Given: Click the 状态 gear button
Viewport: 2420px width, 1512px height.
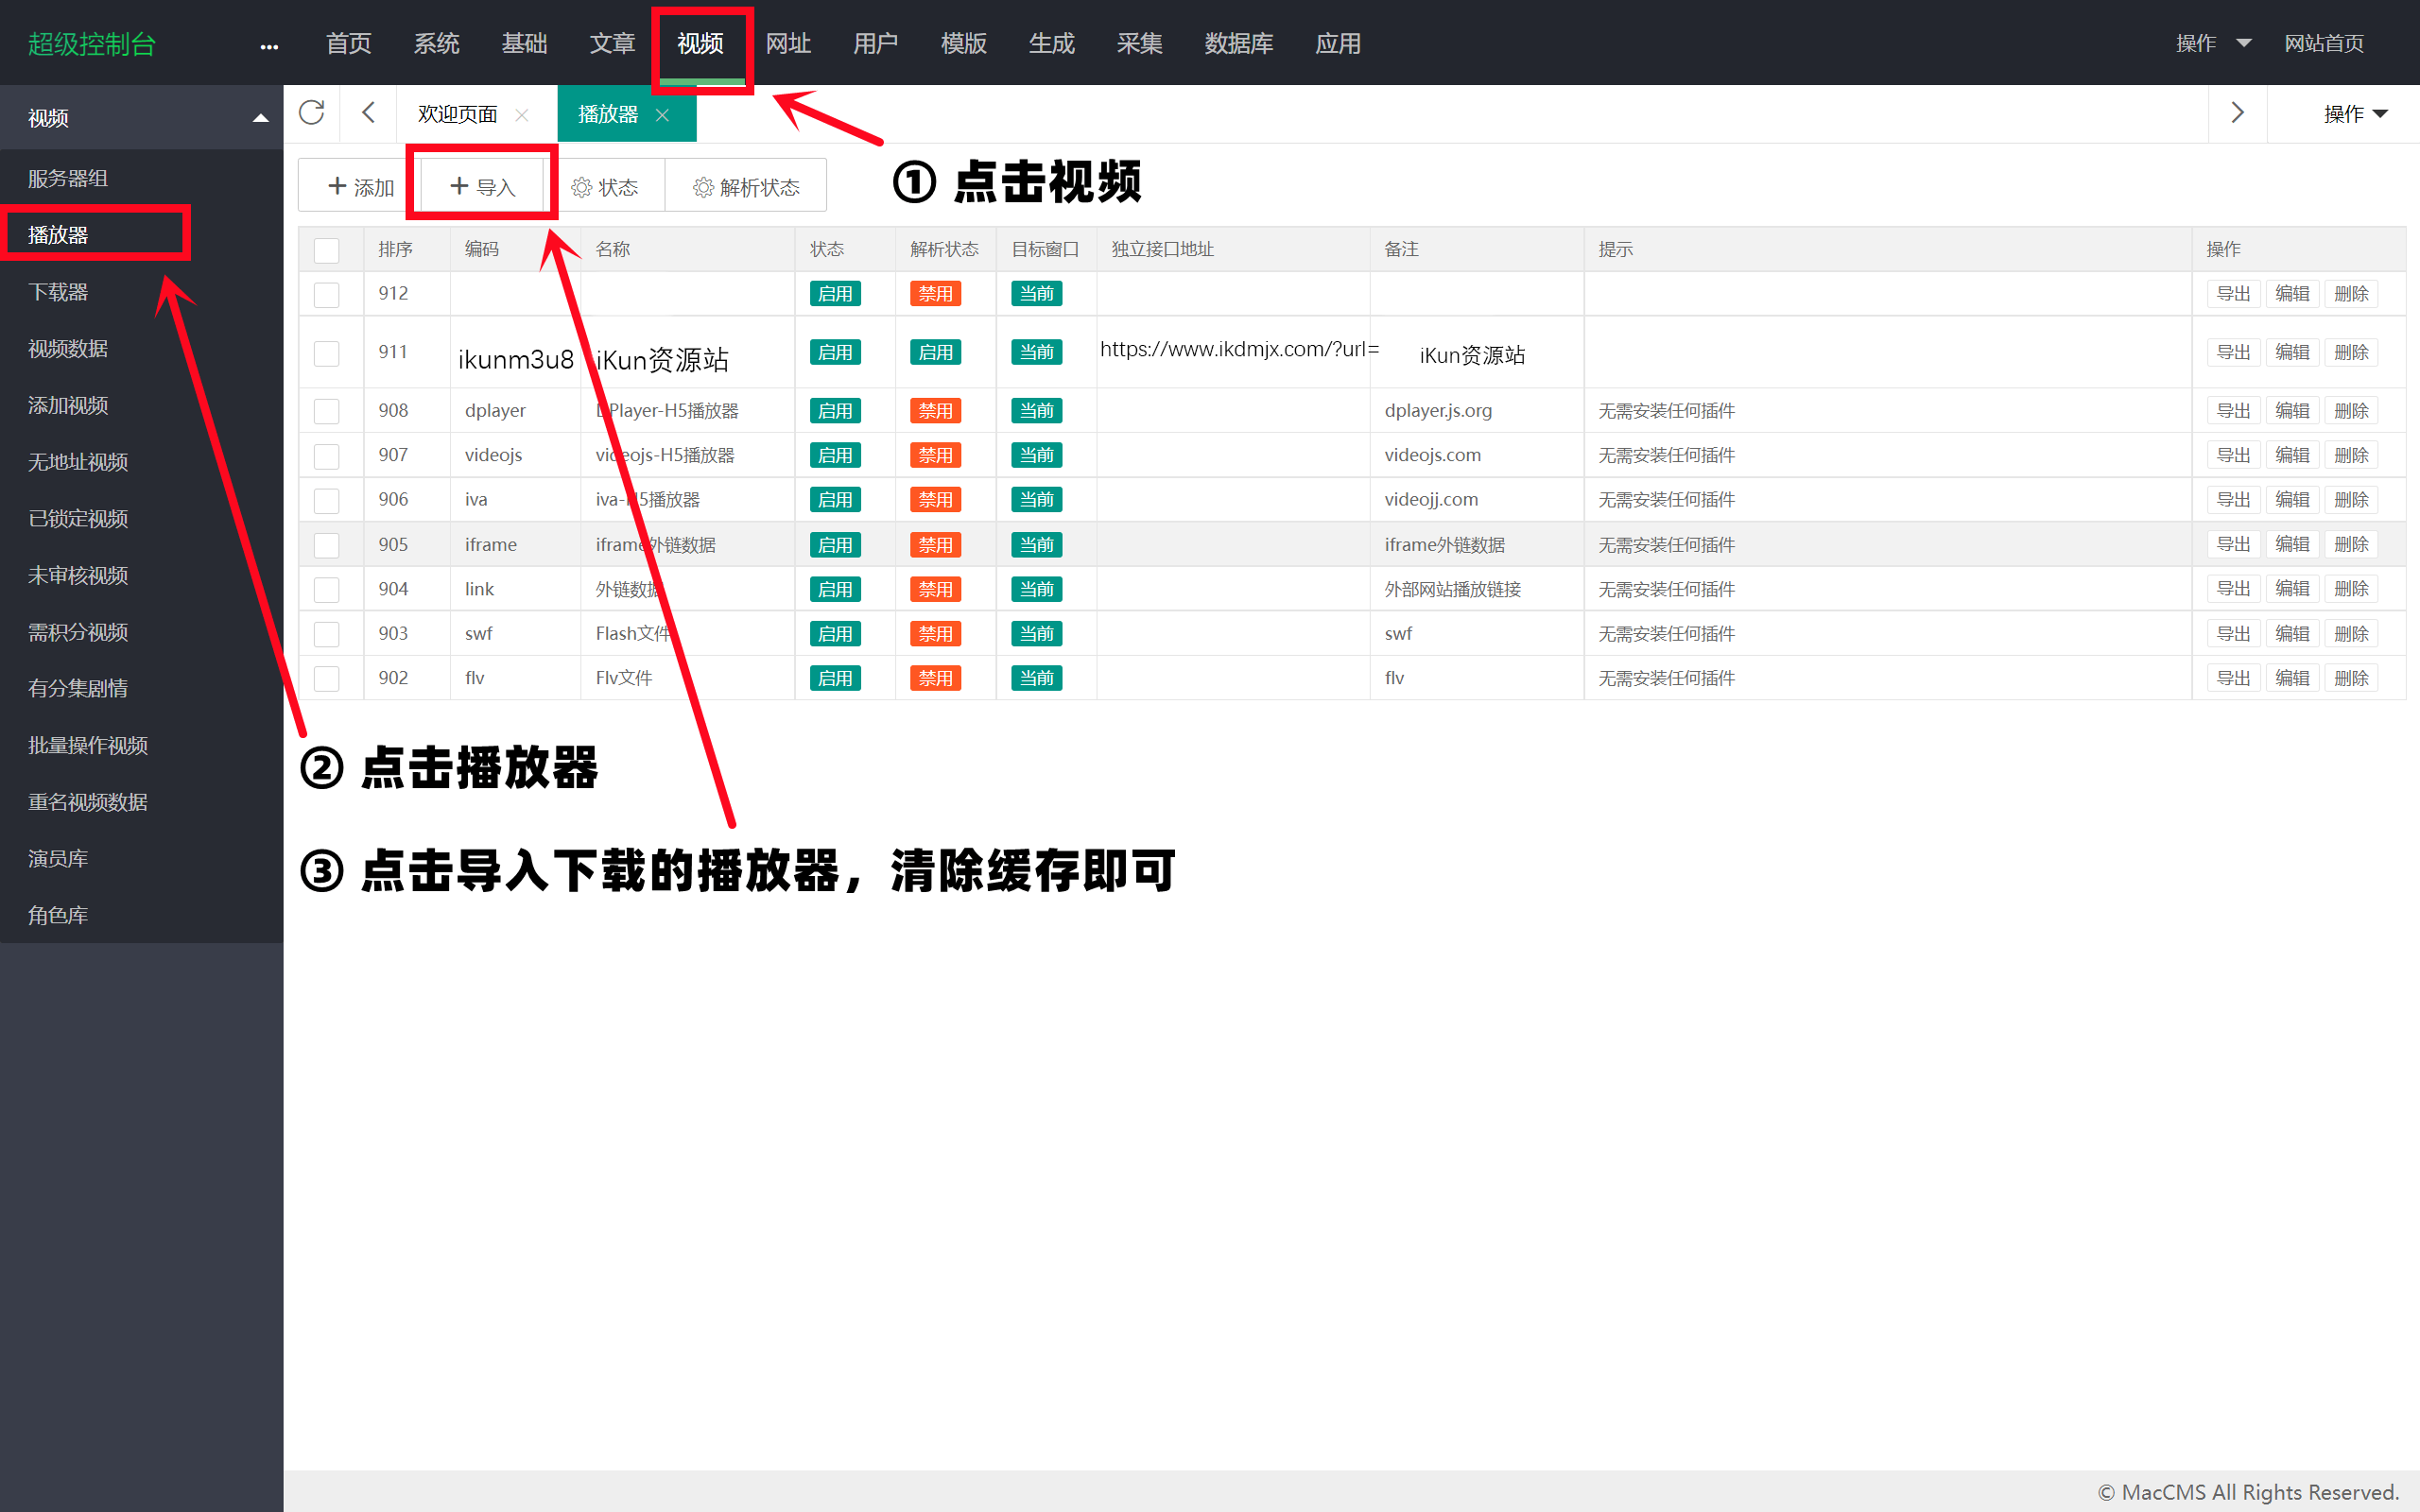Looking at the screenshot, I should pyautogui.click(x=605, y=187).
